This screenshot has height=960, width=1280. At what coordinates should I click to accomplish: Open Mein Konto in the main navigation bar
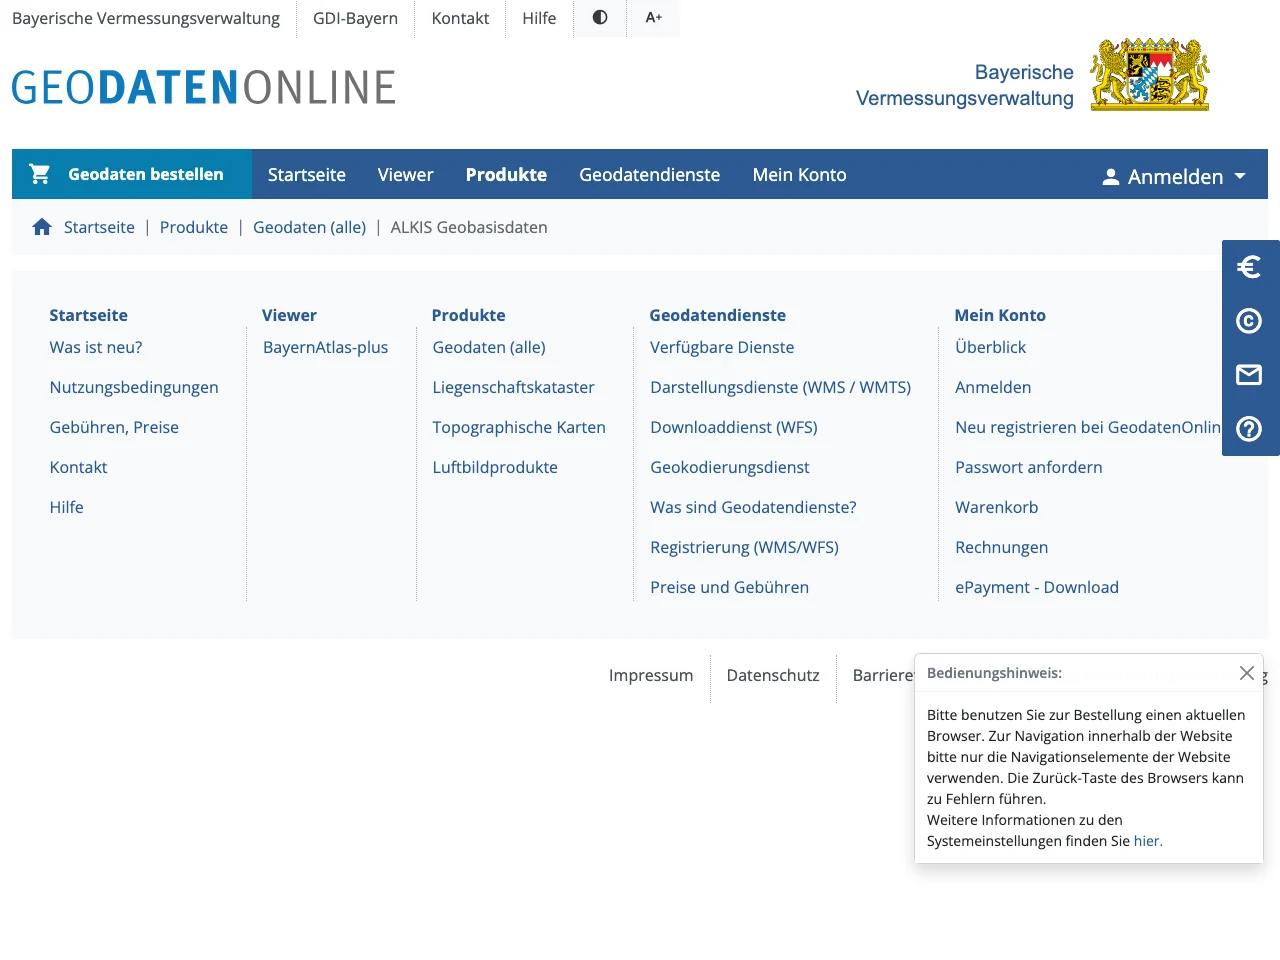pos(800,175)
